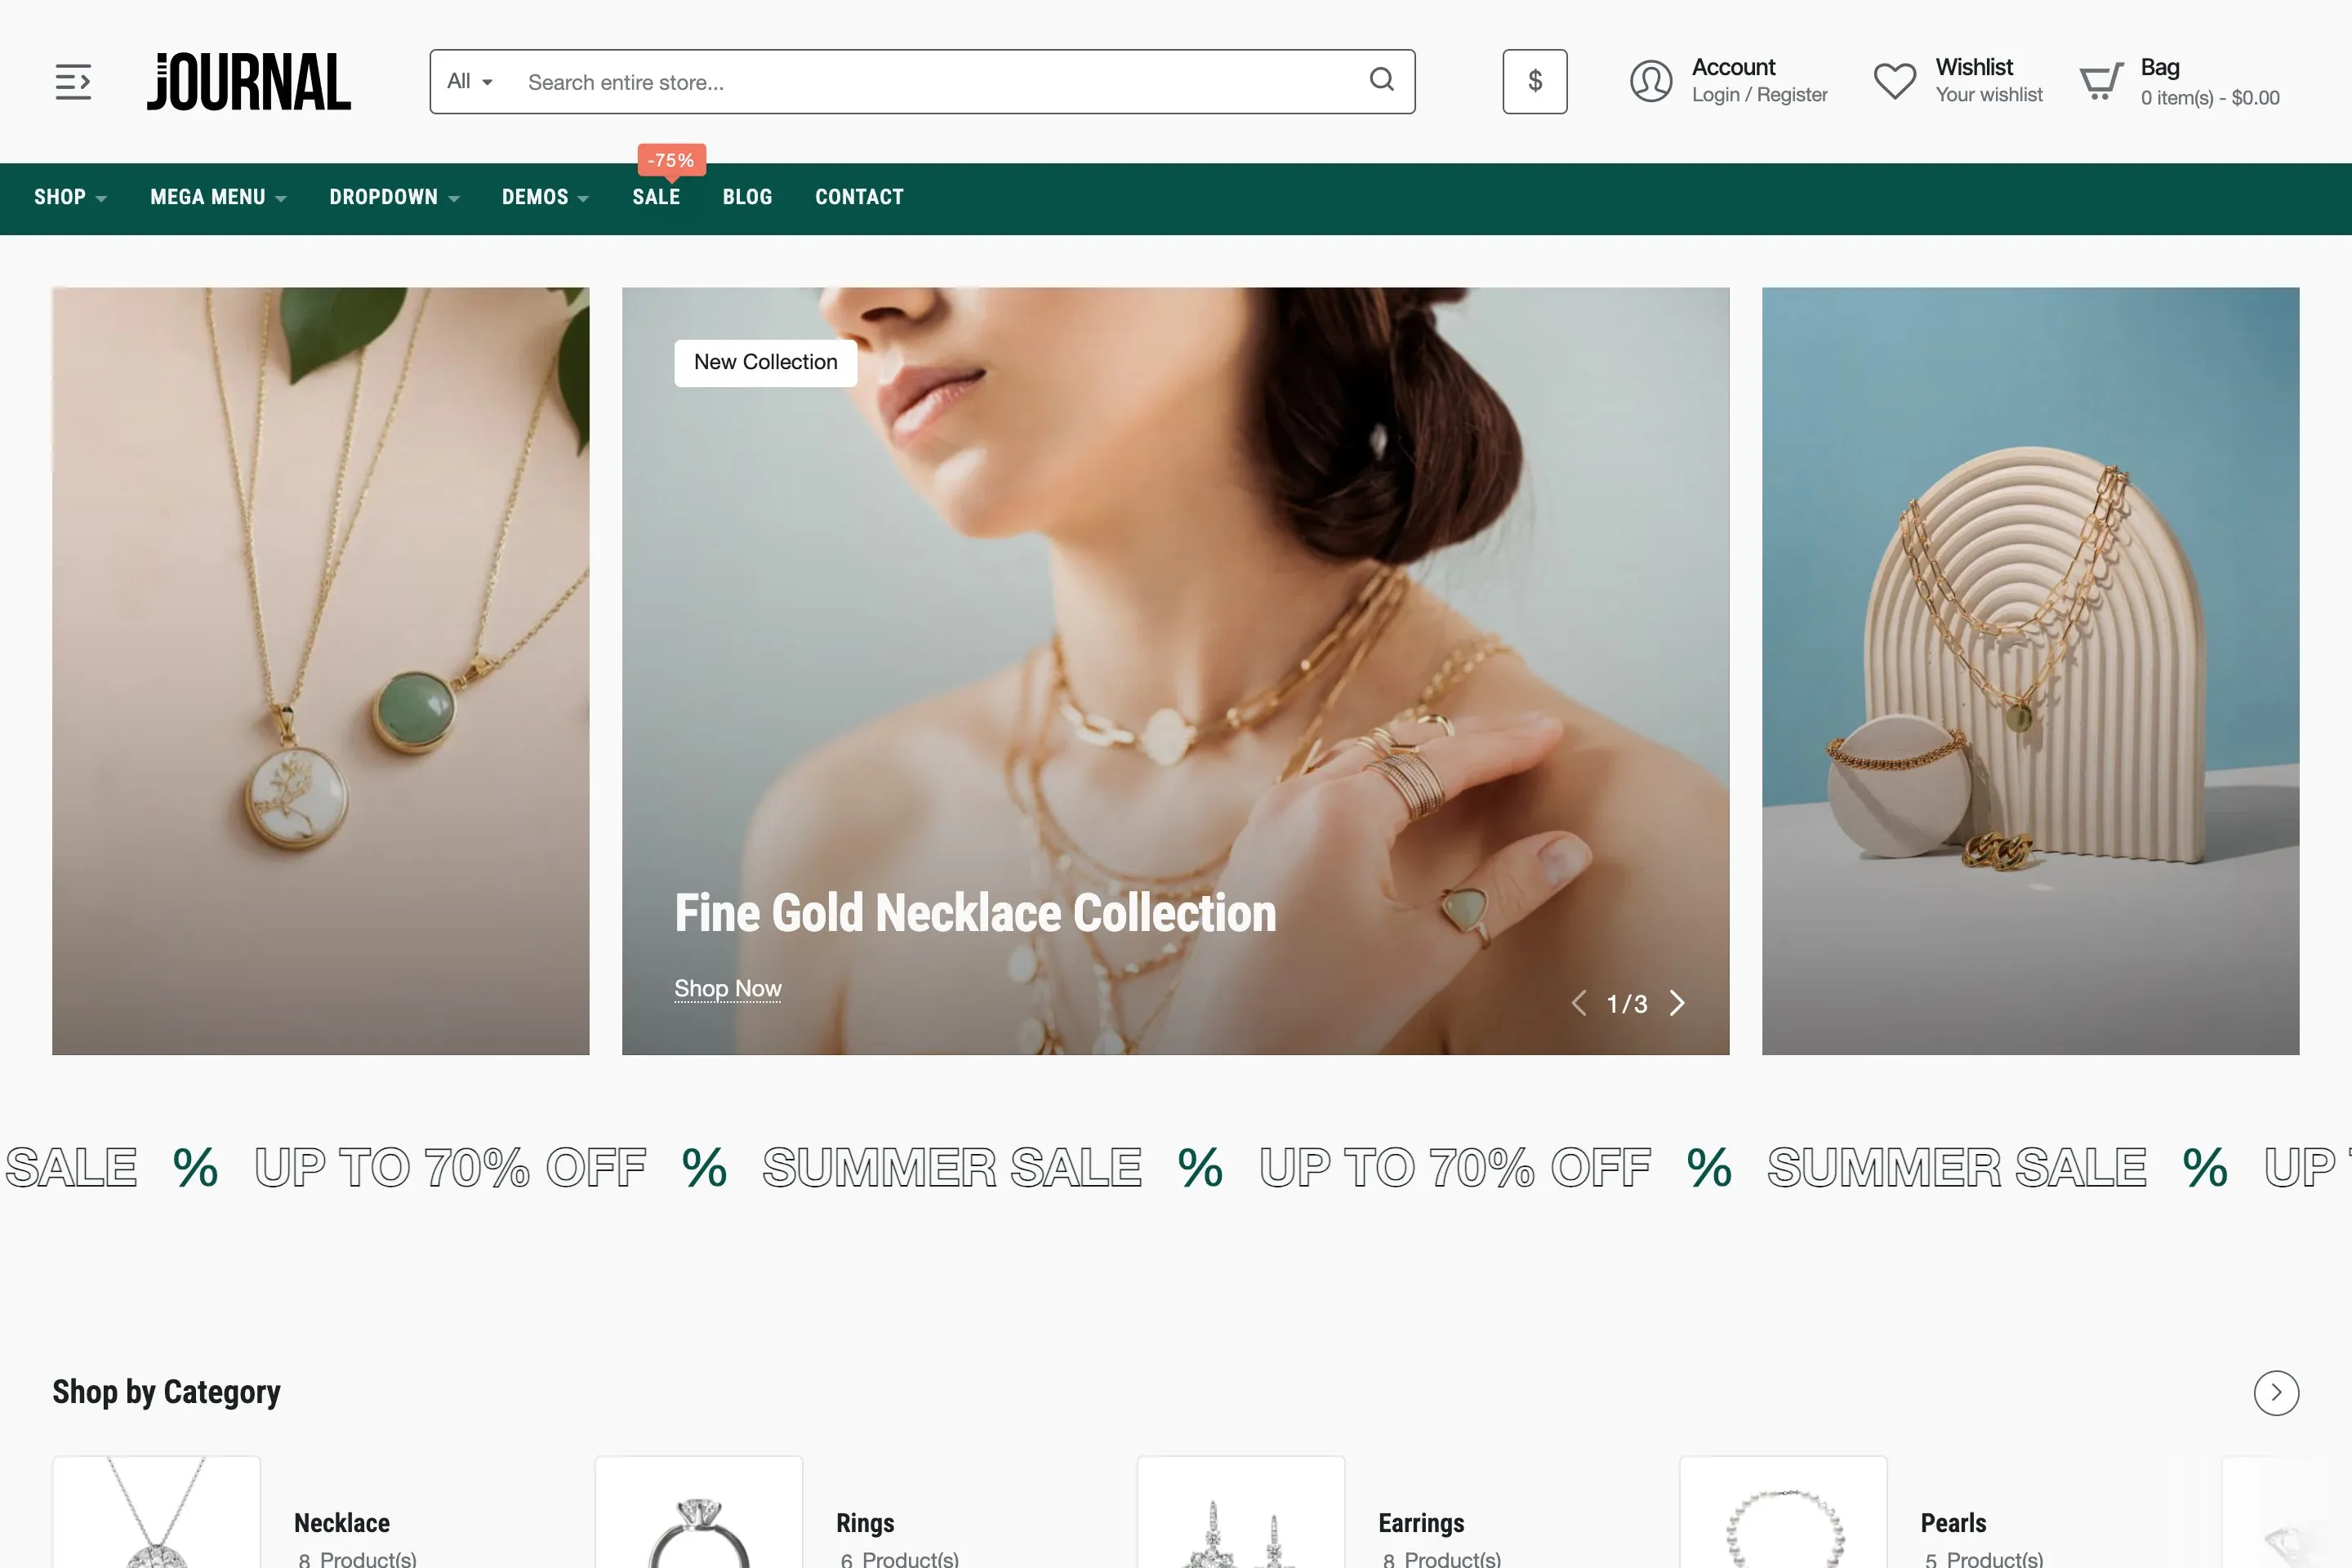This screenshot has height=1568, width=2352.
Task: Click the Fine Gold Necklace Collection heading
Action: 975,913
